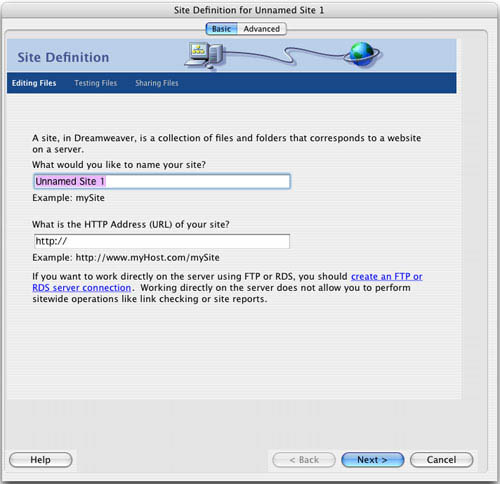This screenshot has width=500, height=484.
Task: Click the computer icon in the banner
Action: pyautogui.click(x=204, y=55)
